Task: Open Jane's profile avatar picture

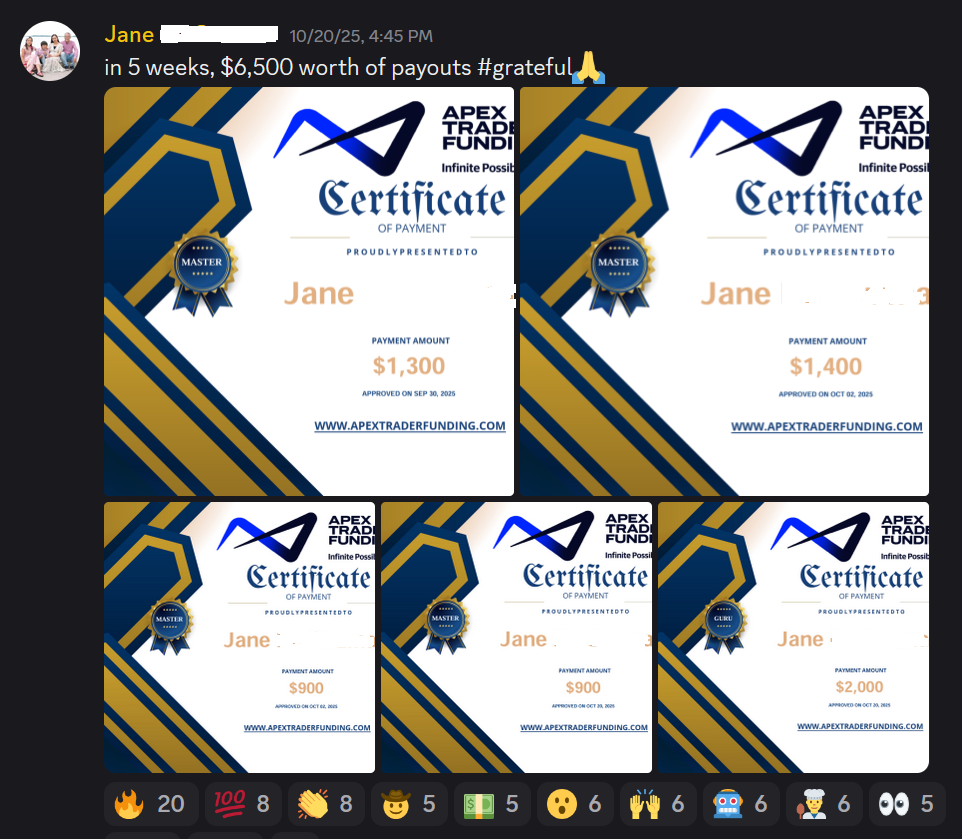Action: coord(50,51)
